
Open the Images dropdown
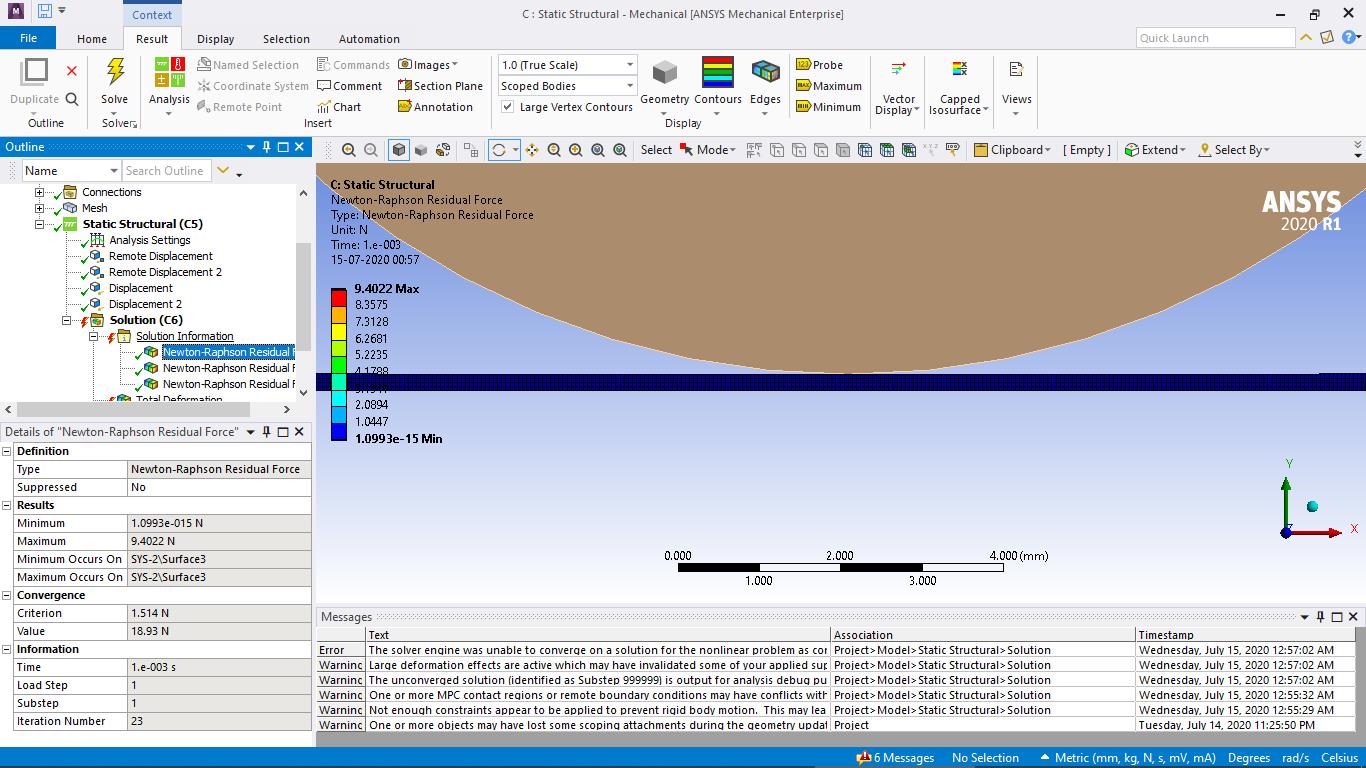coord(428,65)
